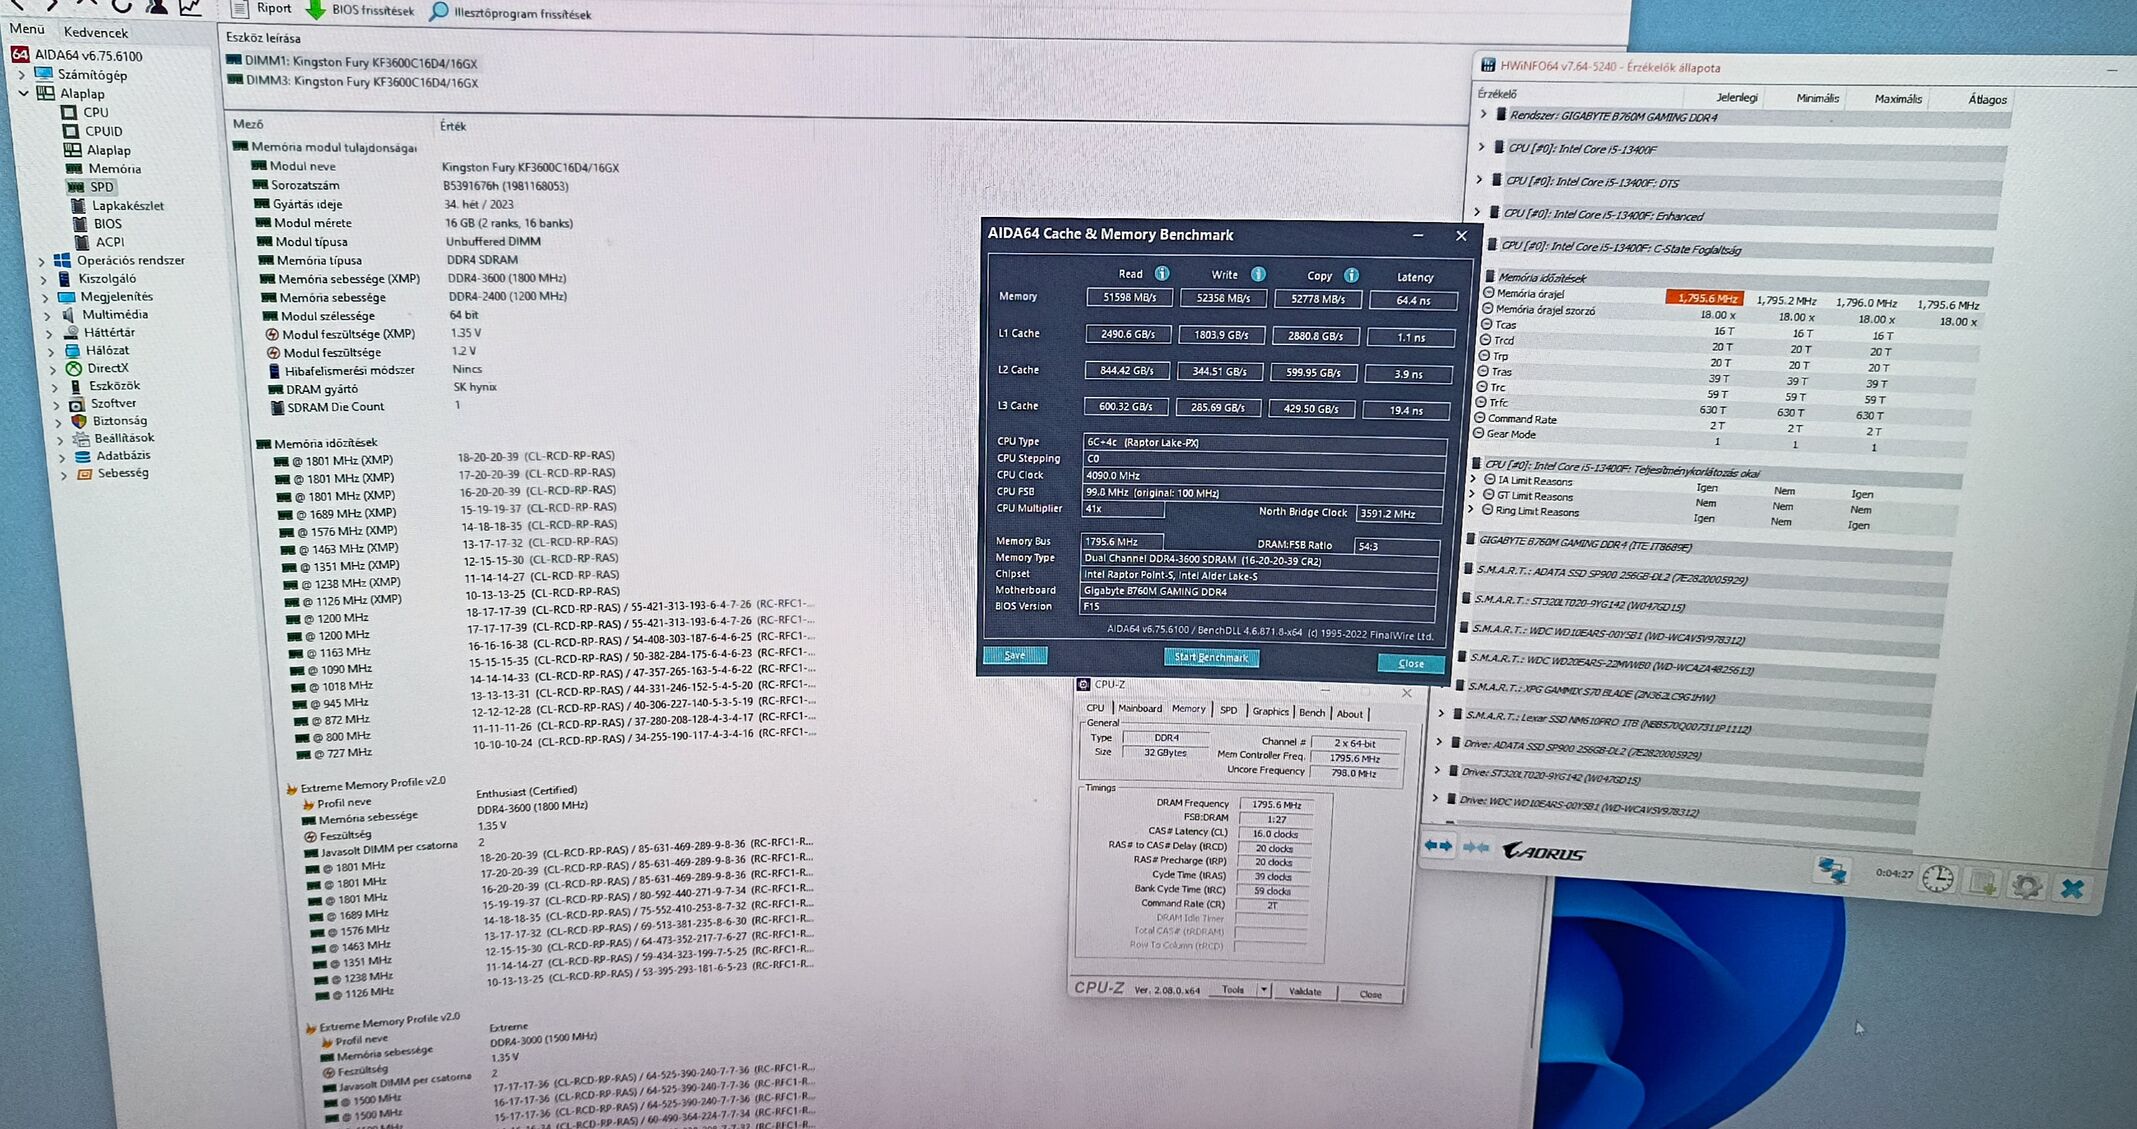This screenshot has width=2137, height=1129.
Task: Click Save in the Cache & Memory Benchmark
Action: [1015, 655]
